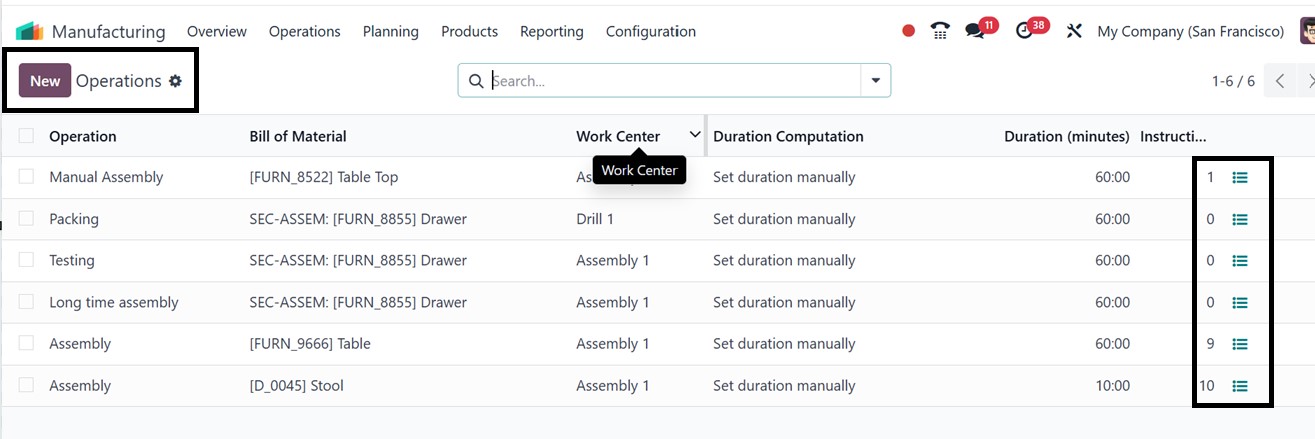Open the Operations settings gear icon

pyautogui.click(x=176, y=81)
